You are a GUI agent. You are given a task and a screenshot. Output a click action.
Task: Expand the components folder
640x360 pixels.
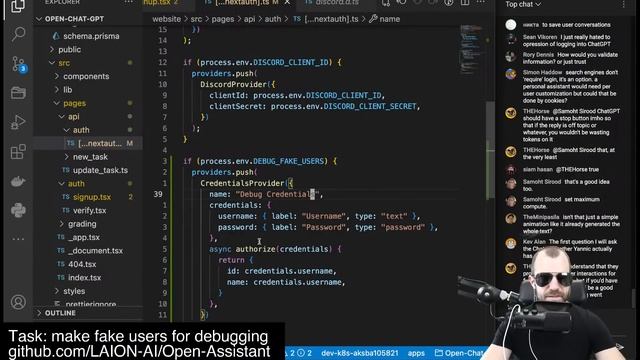[x=57, y=76]
